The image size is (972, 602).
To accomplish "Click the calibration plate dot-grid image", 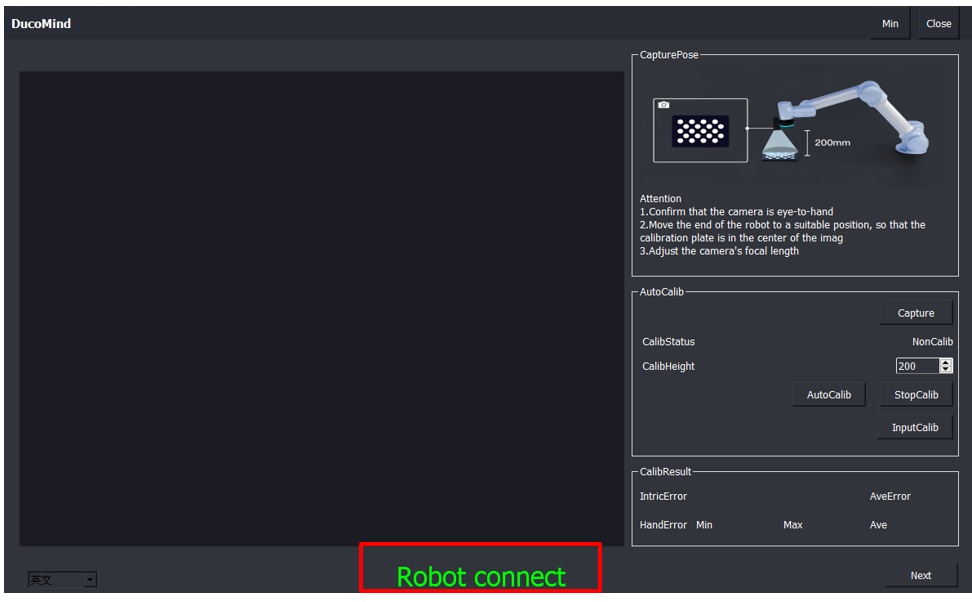I will pos(700,131).
